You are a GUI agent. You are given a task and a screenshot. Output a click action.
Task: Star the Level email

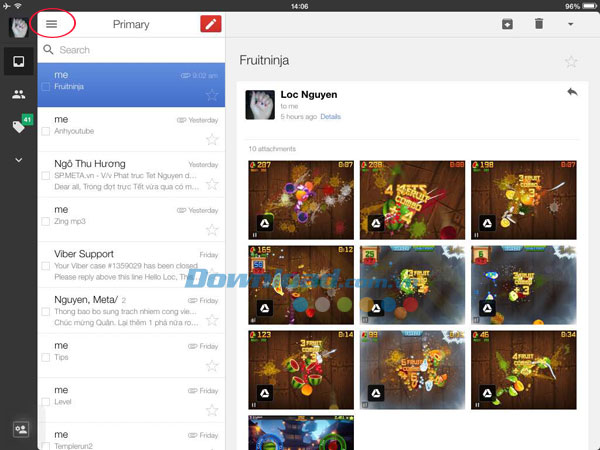(x=212, y=411)
